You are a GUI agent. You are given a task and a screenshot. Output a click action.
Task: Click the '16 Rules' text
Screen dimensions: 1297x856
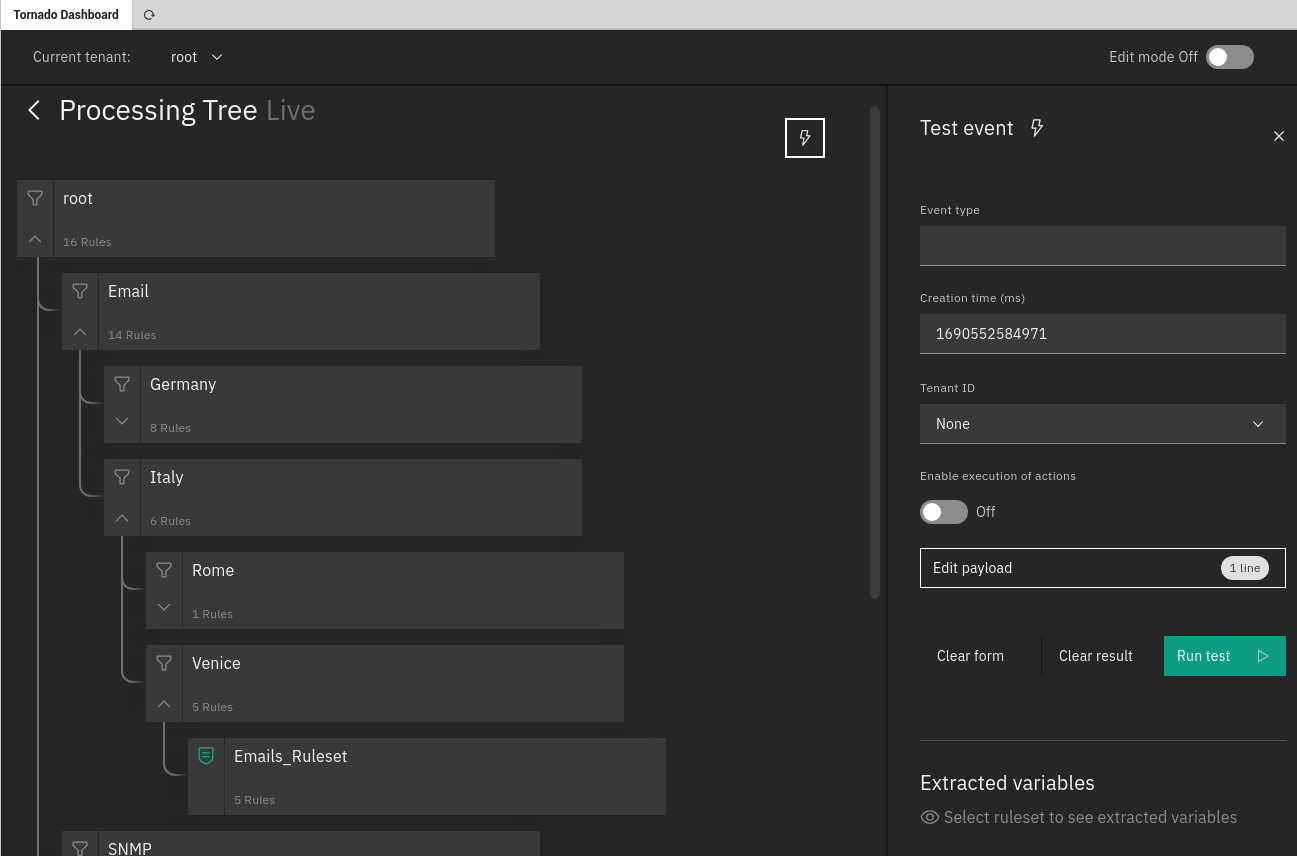pyautogui.click(x=87, y=242)
